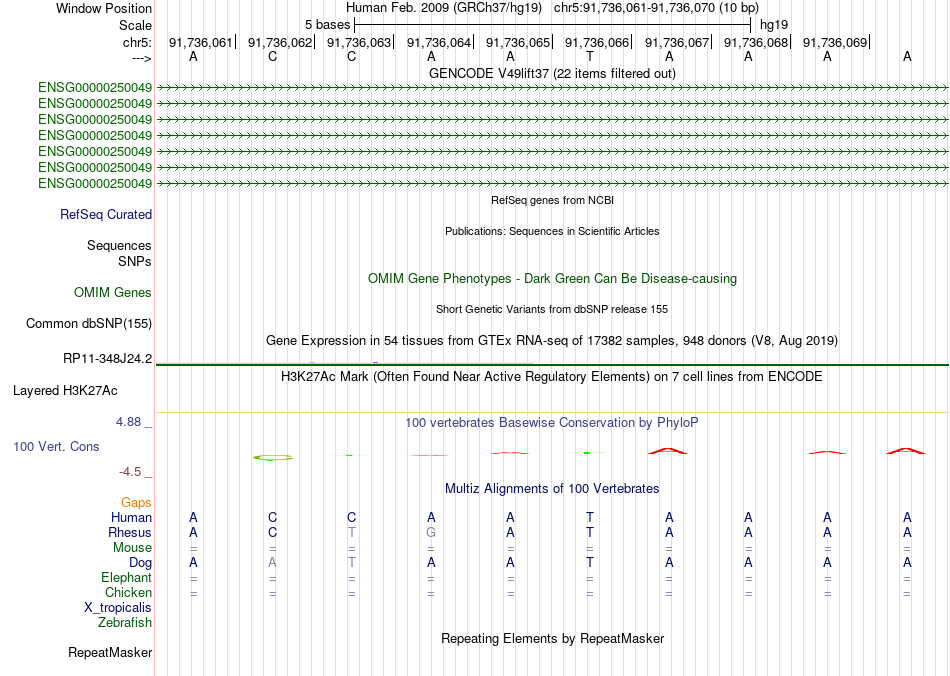950x676 pixels.
Task: Click the H3K27Ac Mark ENCODE track title
Action: [x=552, y=377]
